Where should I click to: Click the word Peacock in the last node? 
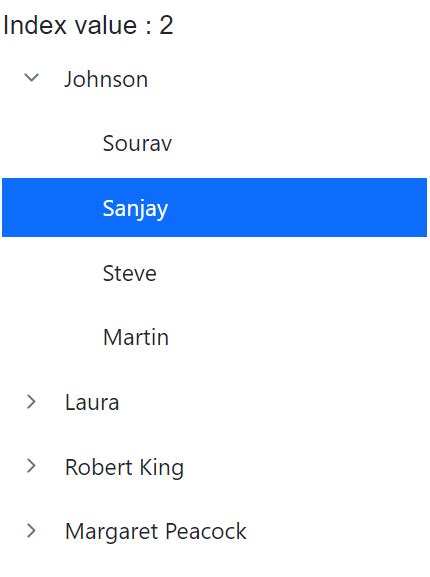[206, 531]
